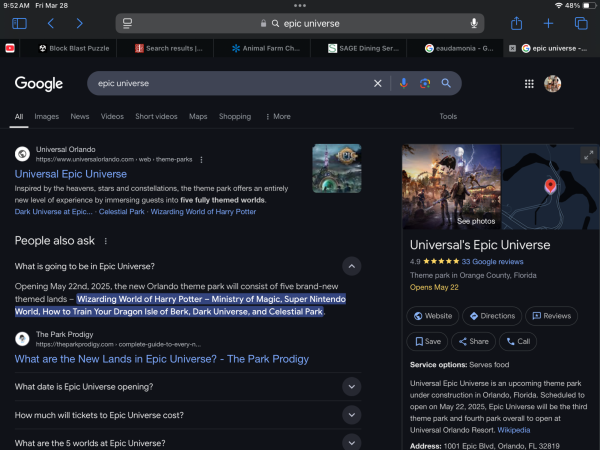Open Epic Universe result thumbnail image

click(x=337, y=168)
